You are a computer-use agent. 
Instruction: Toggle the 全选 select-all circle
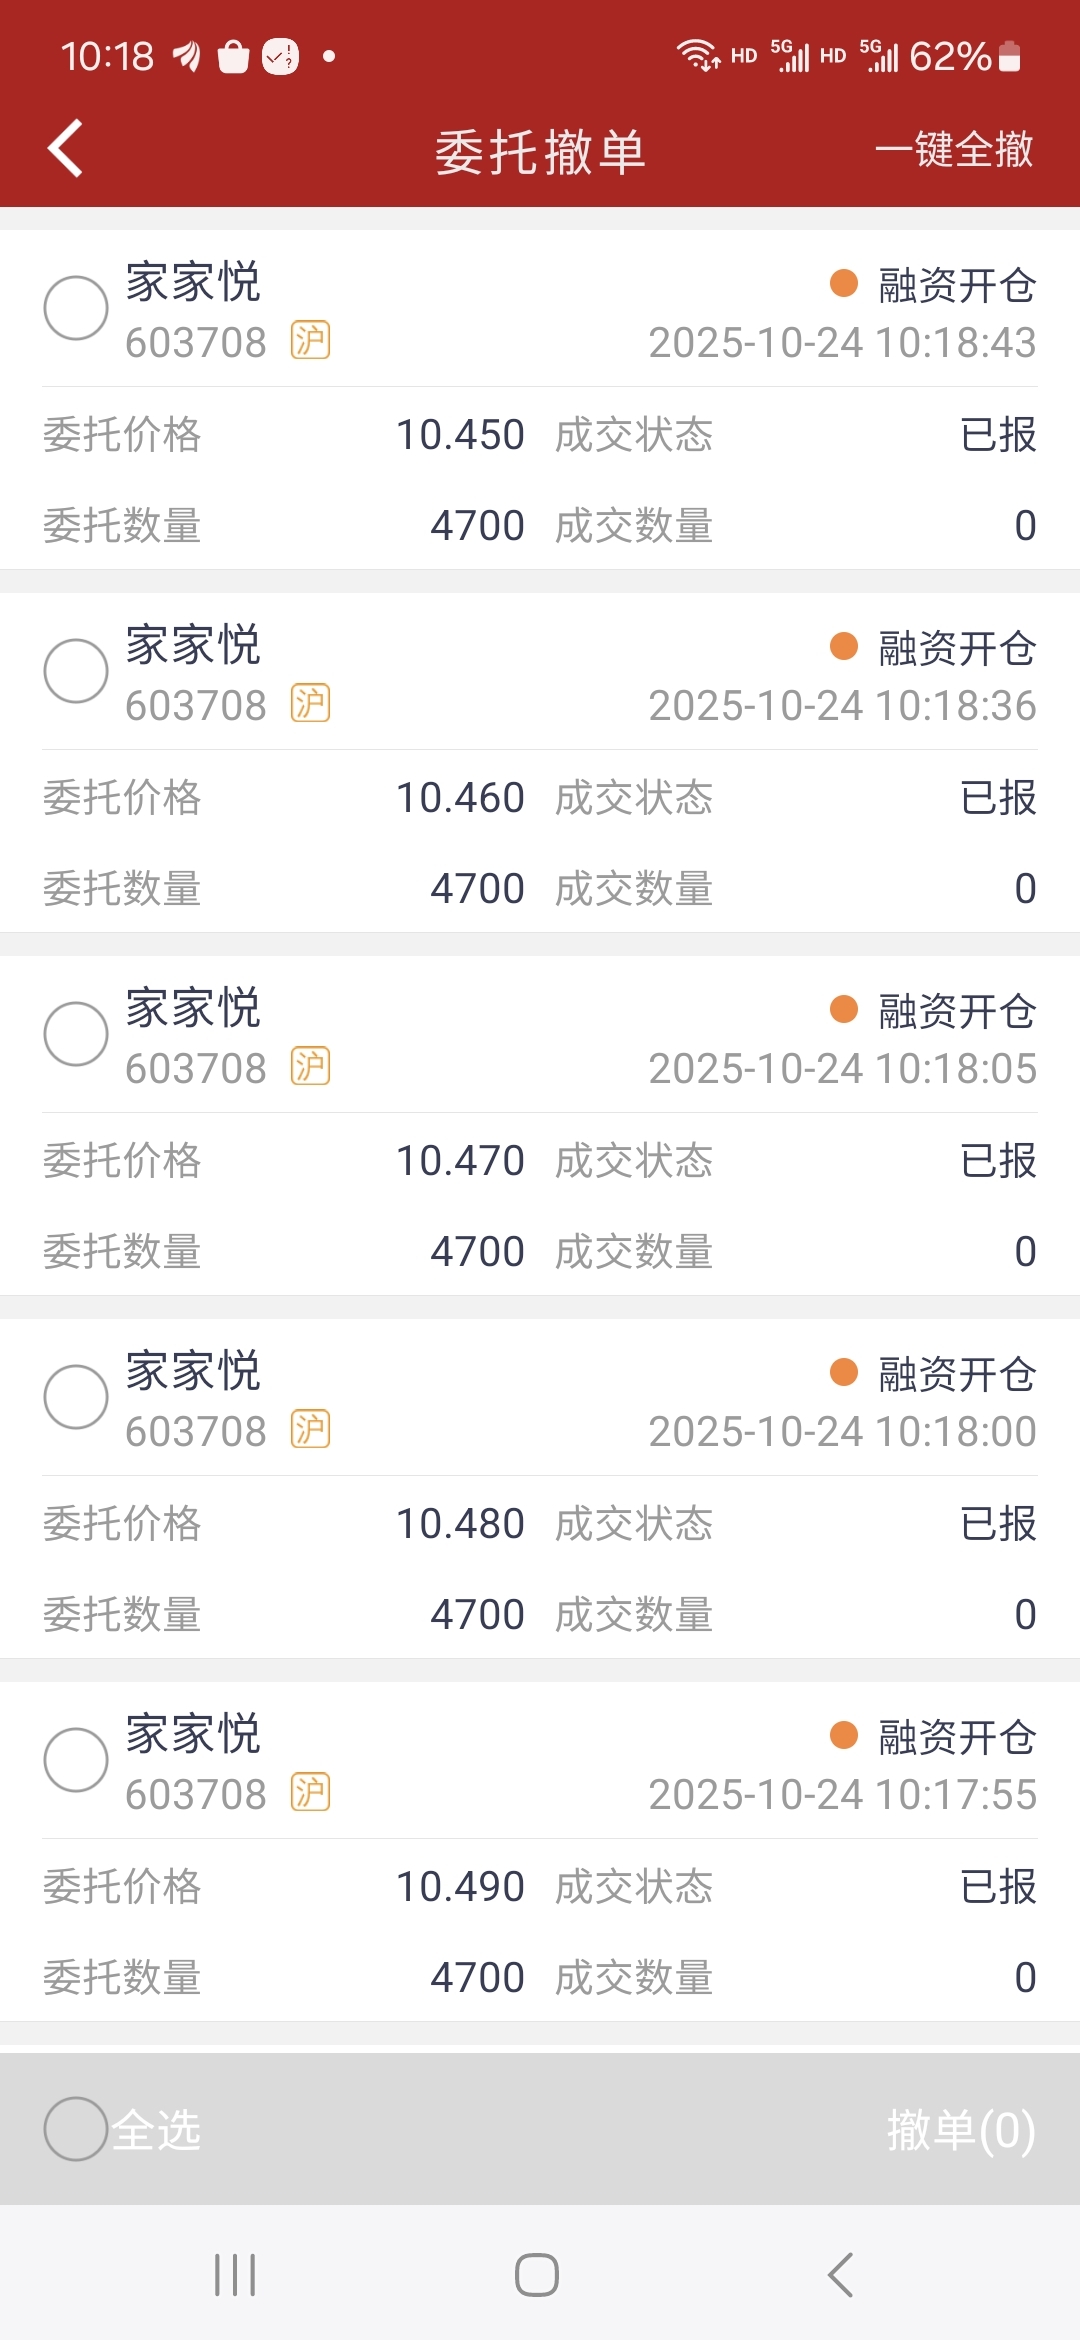tap(76, 2129)
